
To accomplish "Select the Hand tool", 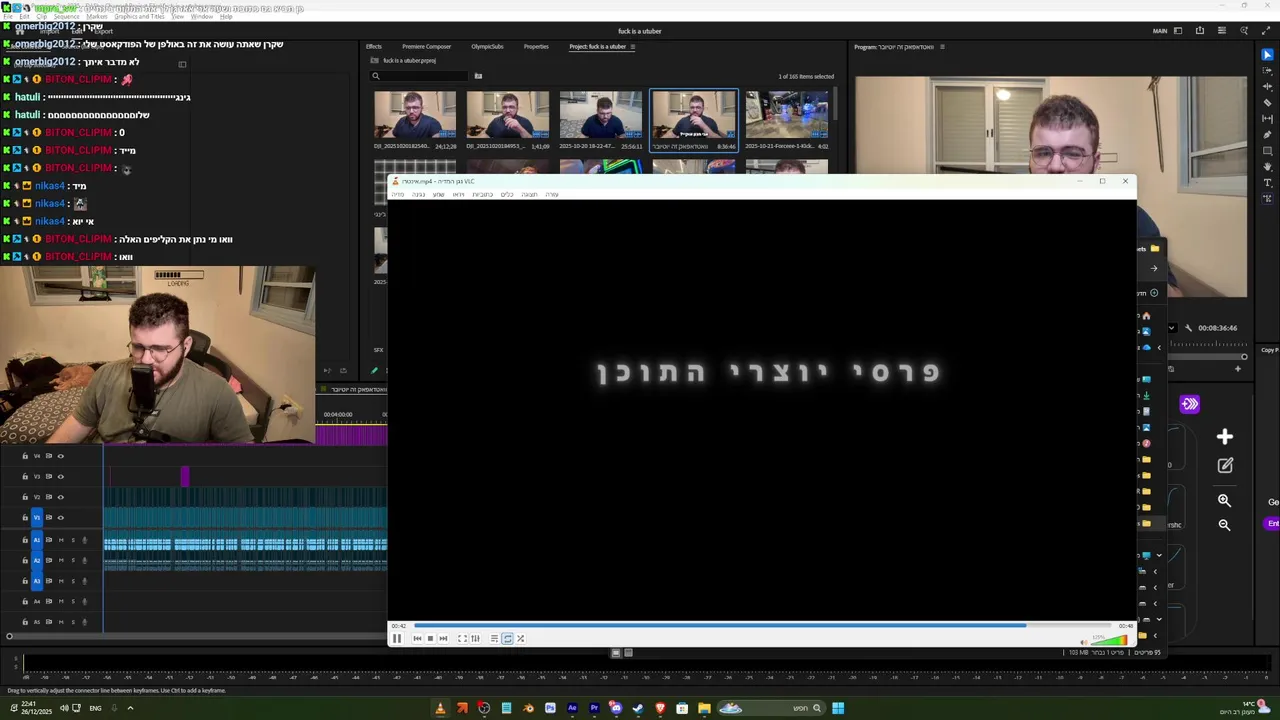I will [x=1268, y=167].
